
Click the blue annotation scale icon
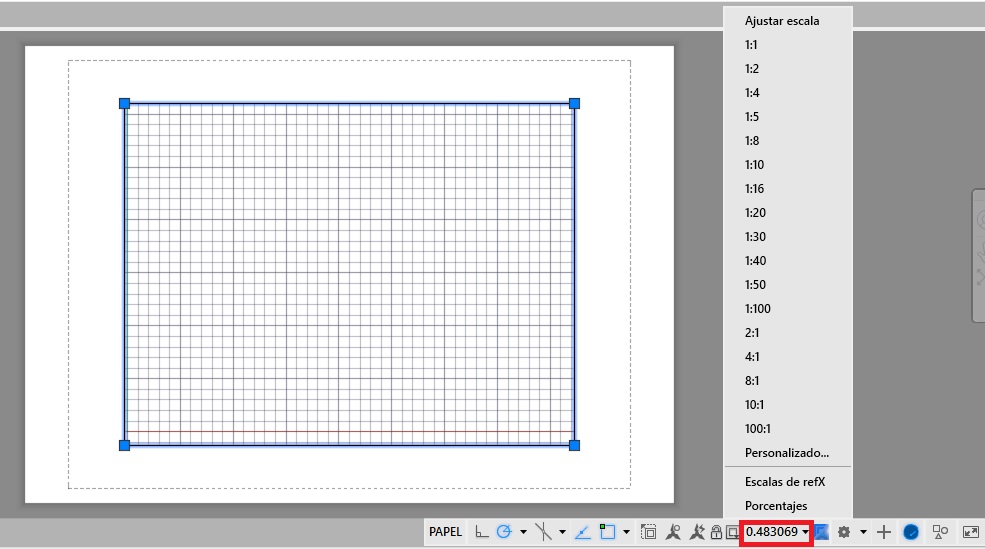pos(822,532)
